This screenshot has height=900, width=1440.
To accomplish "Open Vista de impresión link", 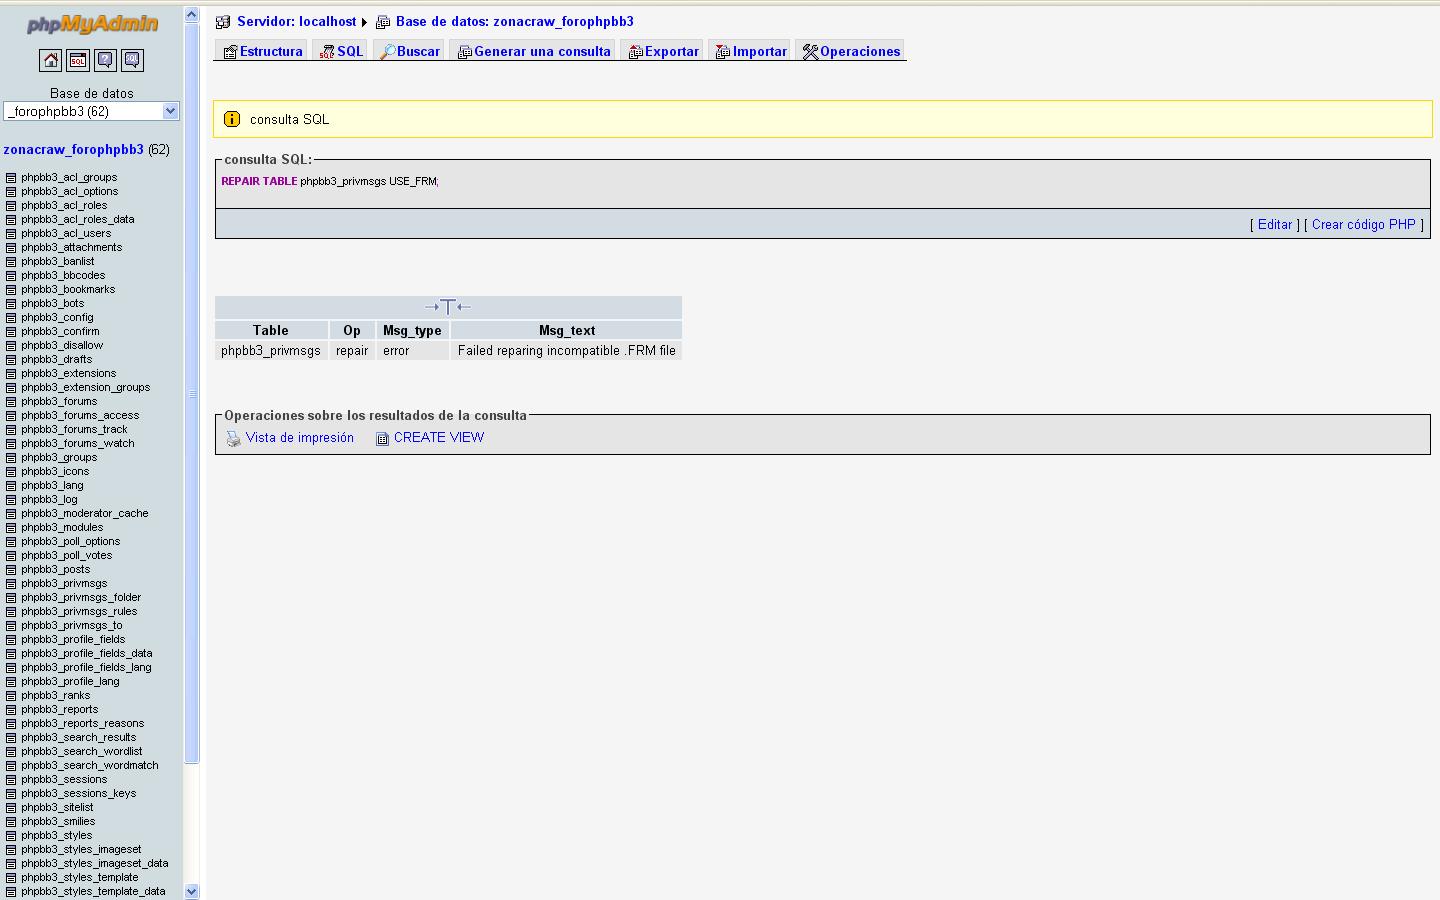I will coord(299,438).
